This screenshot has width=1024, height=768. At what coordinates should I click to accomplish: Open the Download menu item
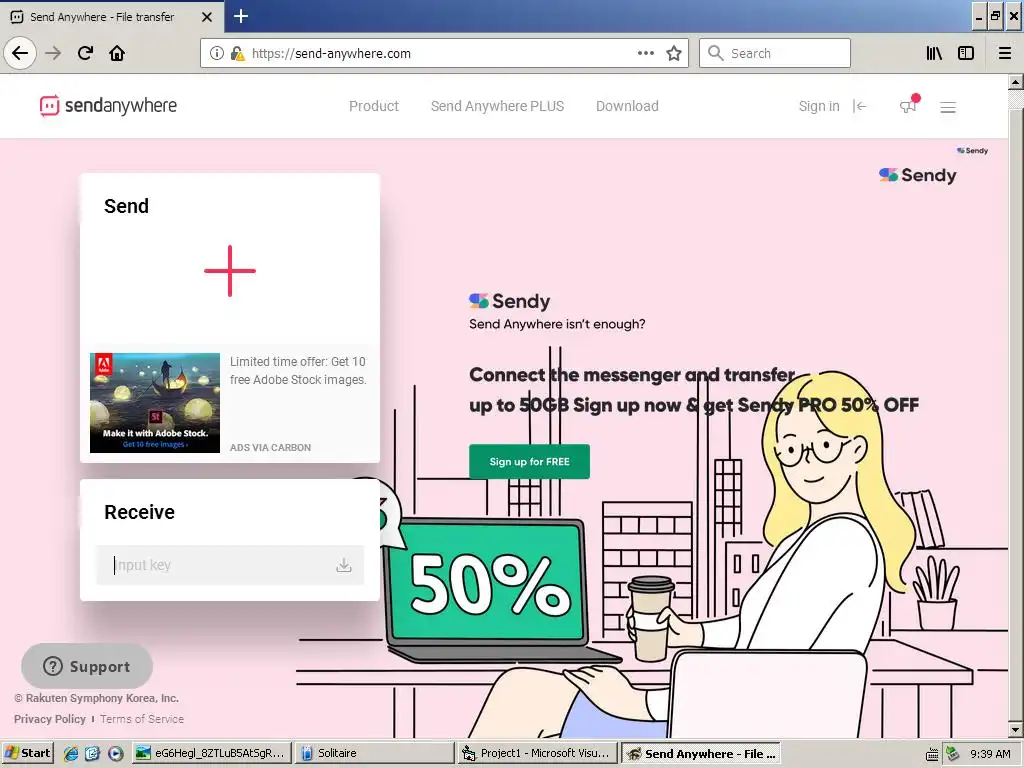(x=627, y=106)
